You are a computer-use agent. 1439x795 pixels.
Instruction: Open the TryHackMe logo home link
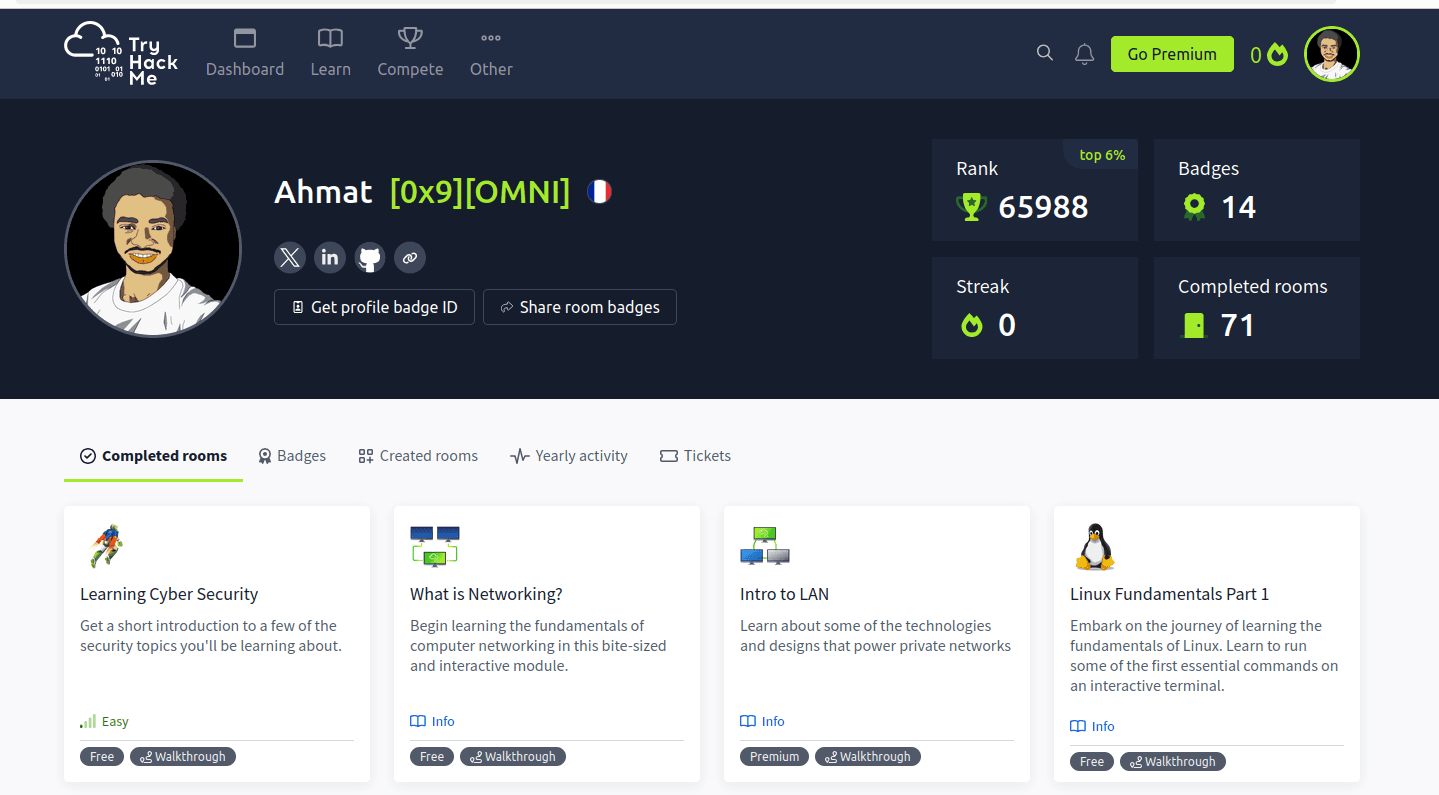click(x=121, y=53)
